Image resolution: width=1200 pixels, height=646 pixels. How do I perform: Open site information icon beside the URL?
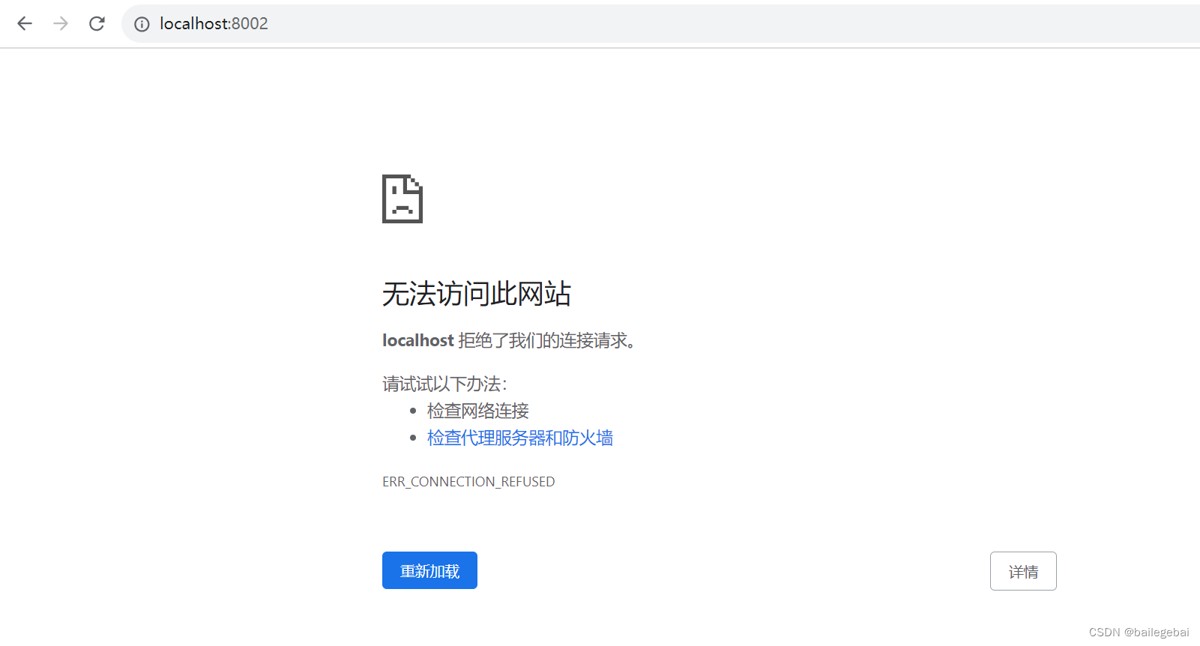click(x=142, y=24)
